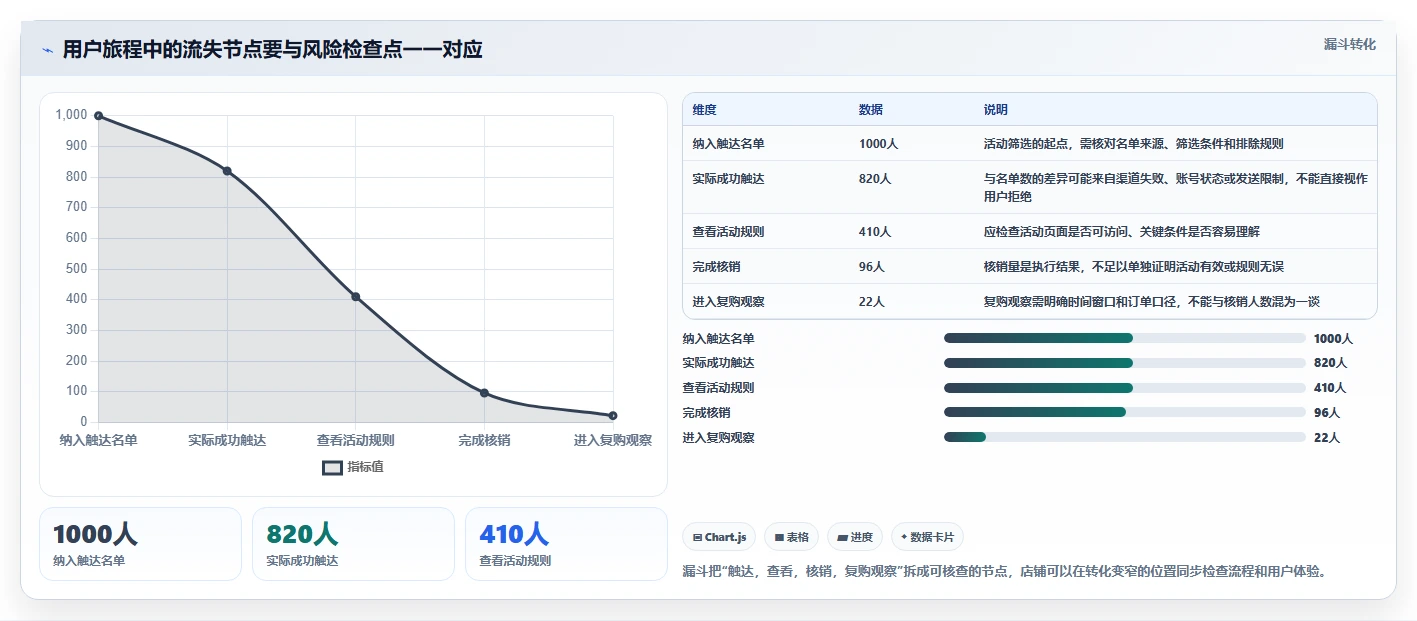
Task: Click the 1000人 value in the table
Action: click(879, 144)
